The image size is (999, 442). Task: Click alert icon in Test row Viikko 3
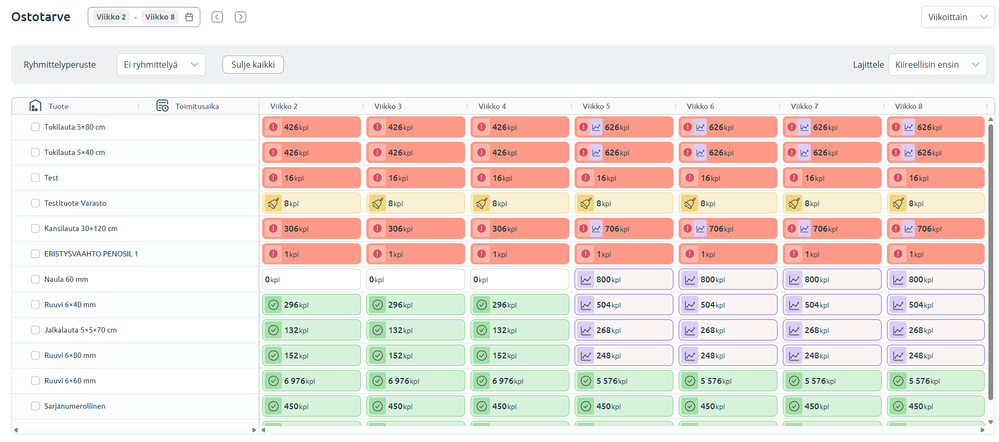point(378,178)
